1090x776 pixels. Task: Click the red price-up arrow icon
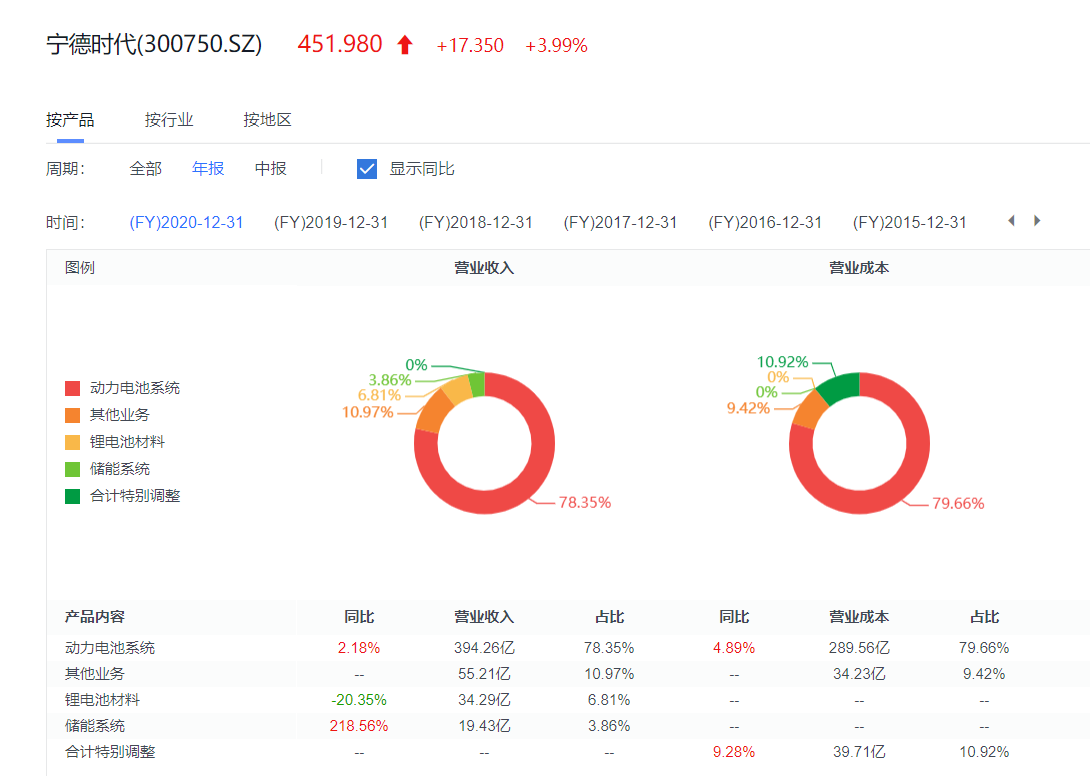(405, 45)
